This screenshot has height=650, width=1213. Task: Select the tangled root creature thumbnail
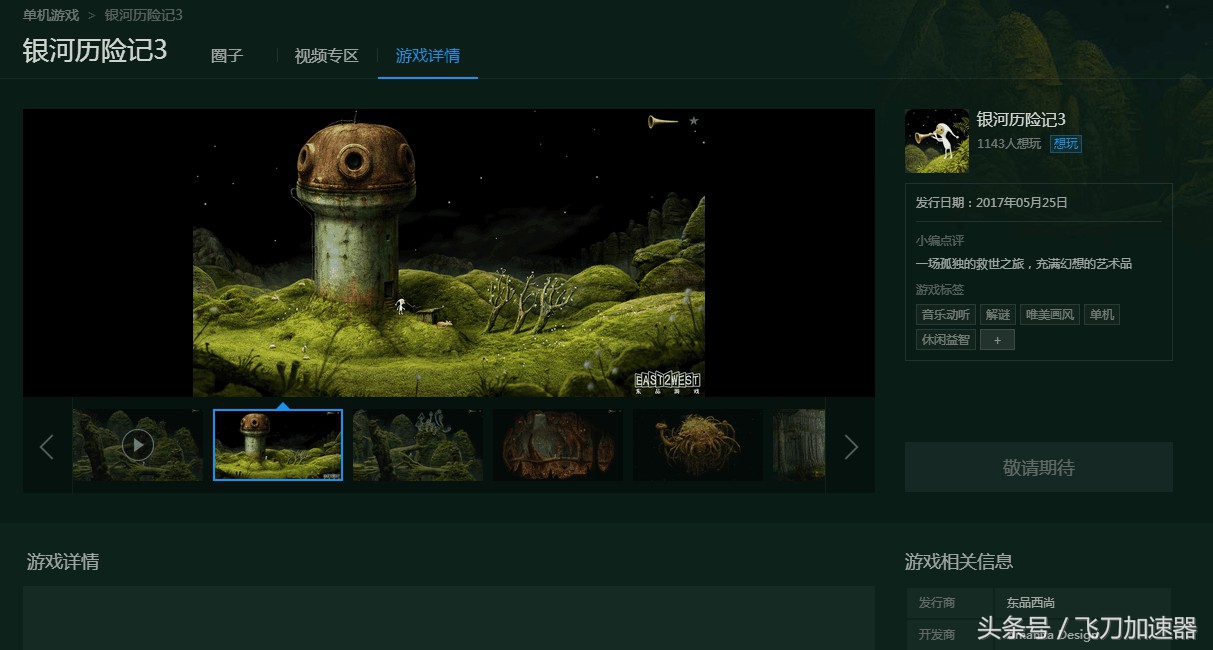[698, 445]
